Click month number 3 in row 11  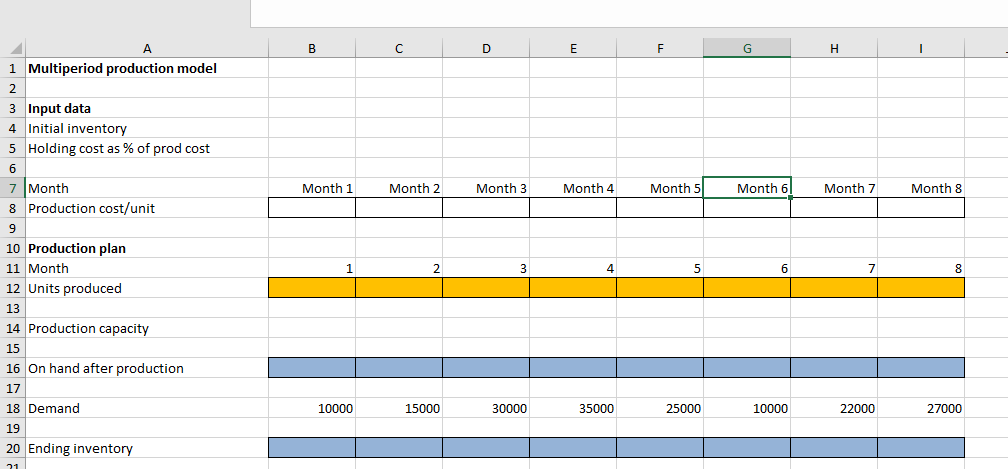coord(486,268)
